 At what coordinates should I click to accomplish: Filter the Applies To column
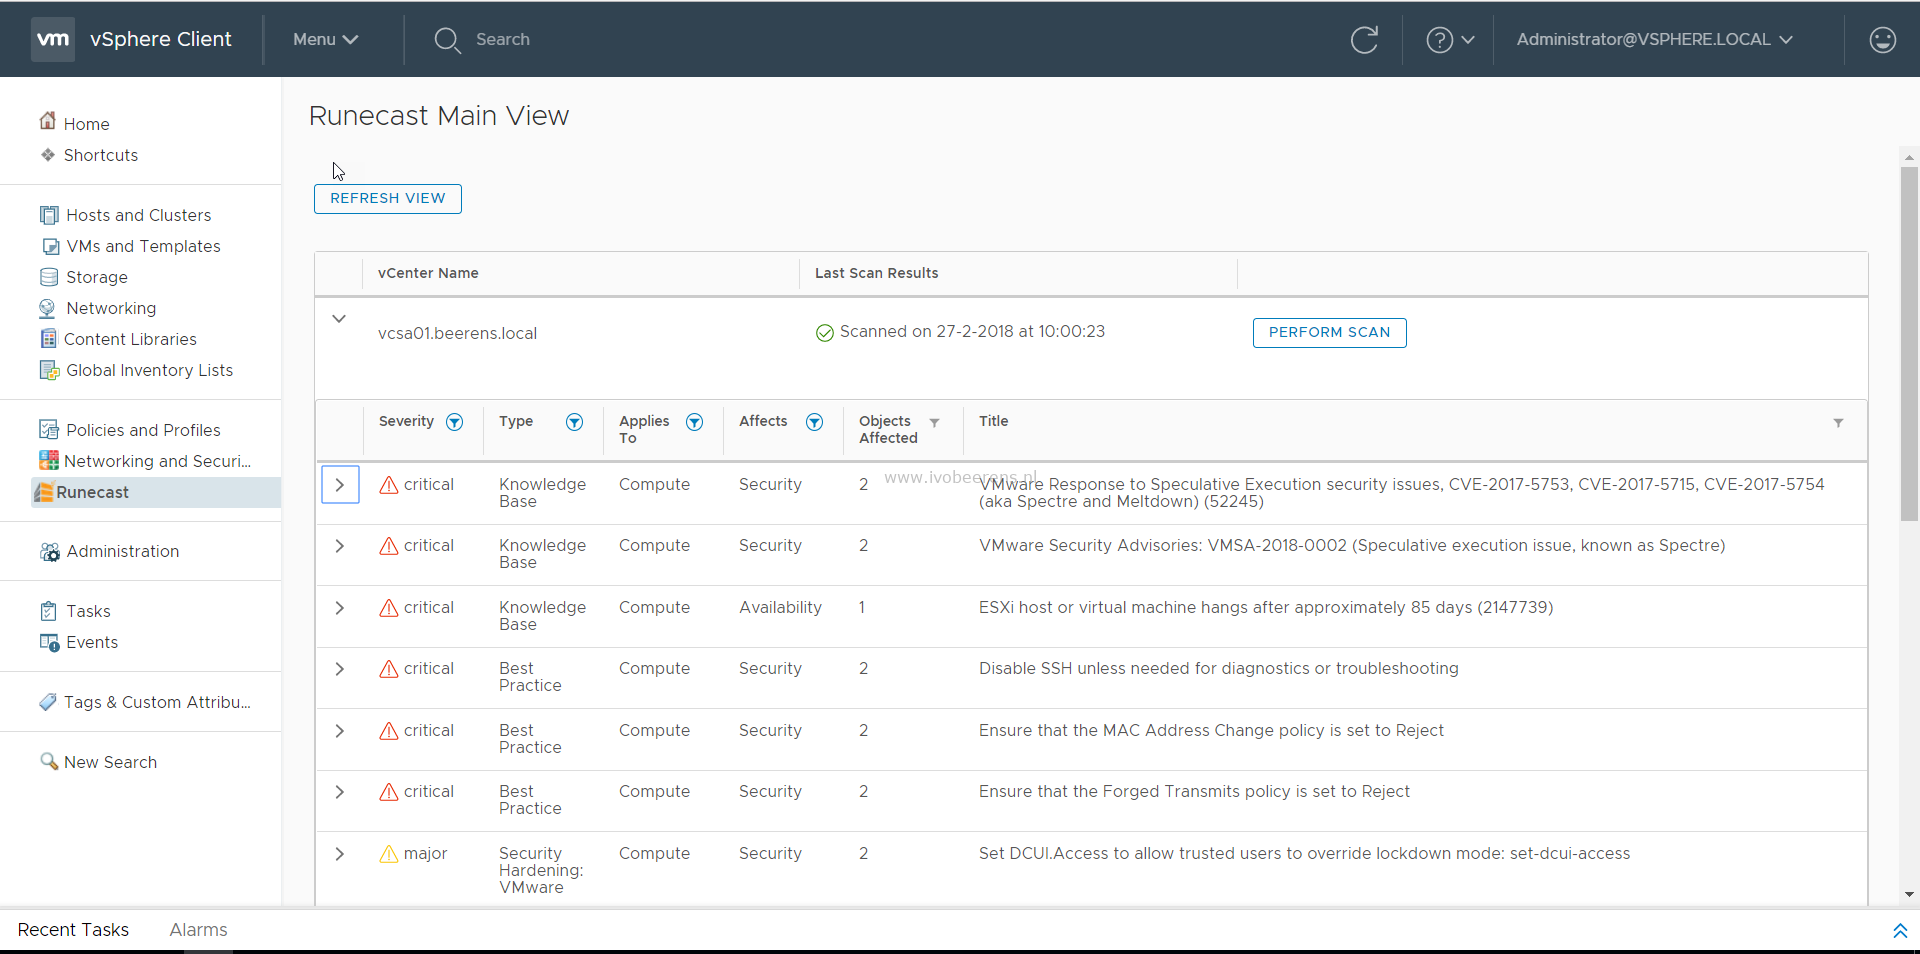click(x=695, y=422)
